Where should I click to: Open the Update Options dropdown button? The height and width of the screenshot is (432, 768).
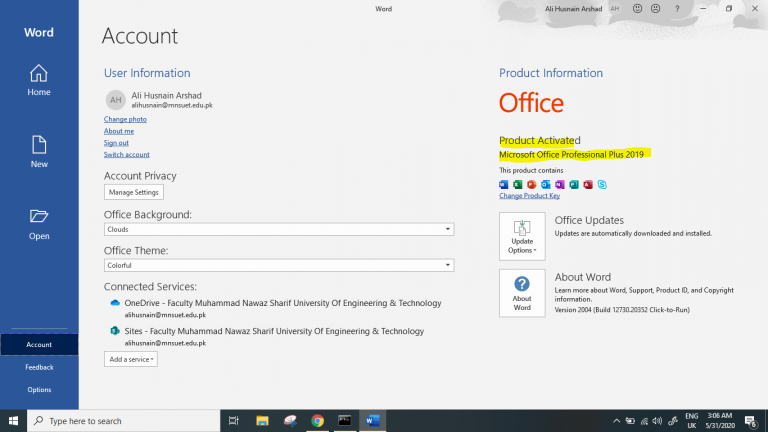click(x=522, y=236)
